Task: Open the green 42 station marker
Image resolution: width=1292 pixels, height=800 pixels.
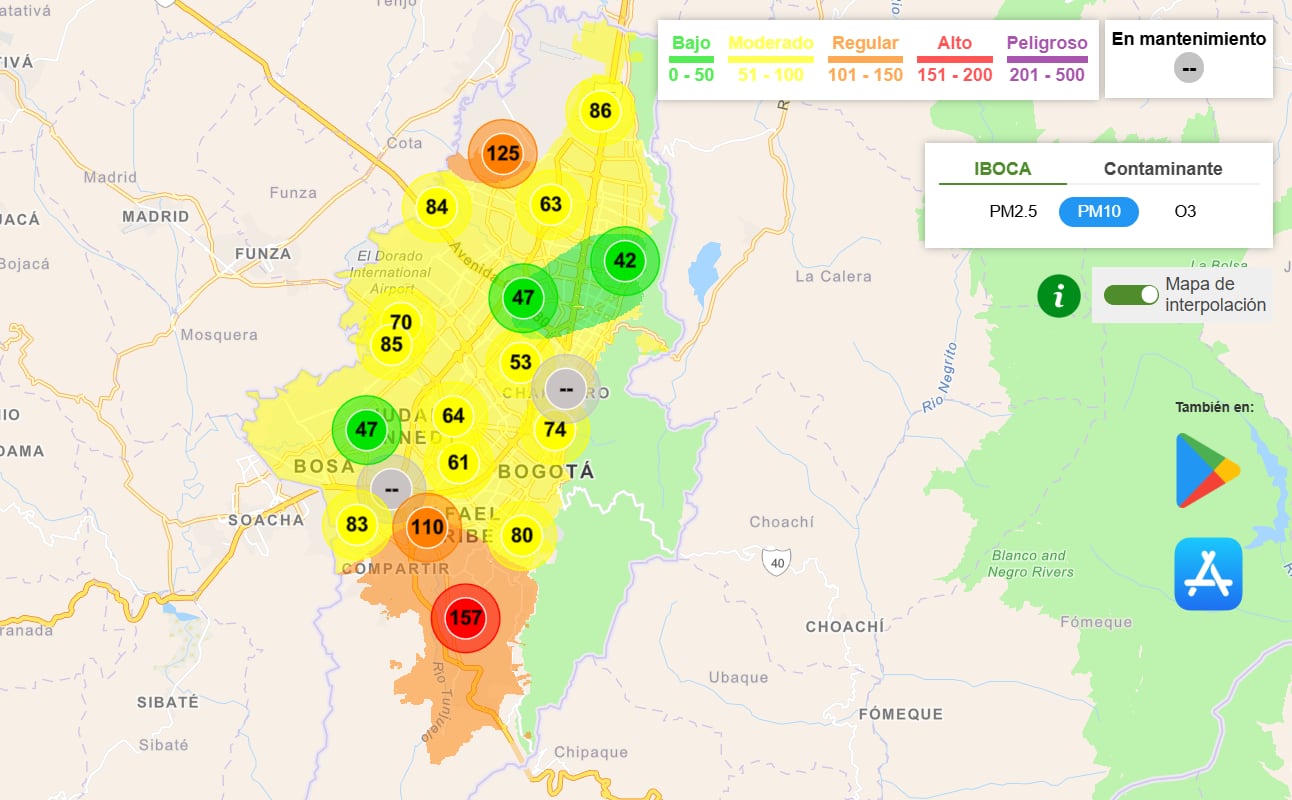Action: pos(623,261)
